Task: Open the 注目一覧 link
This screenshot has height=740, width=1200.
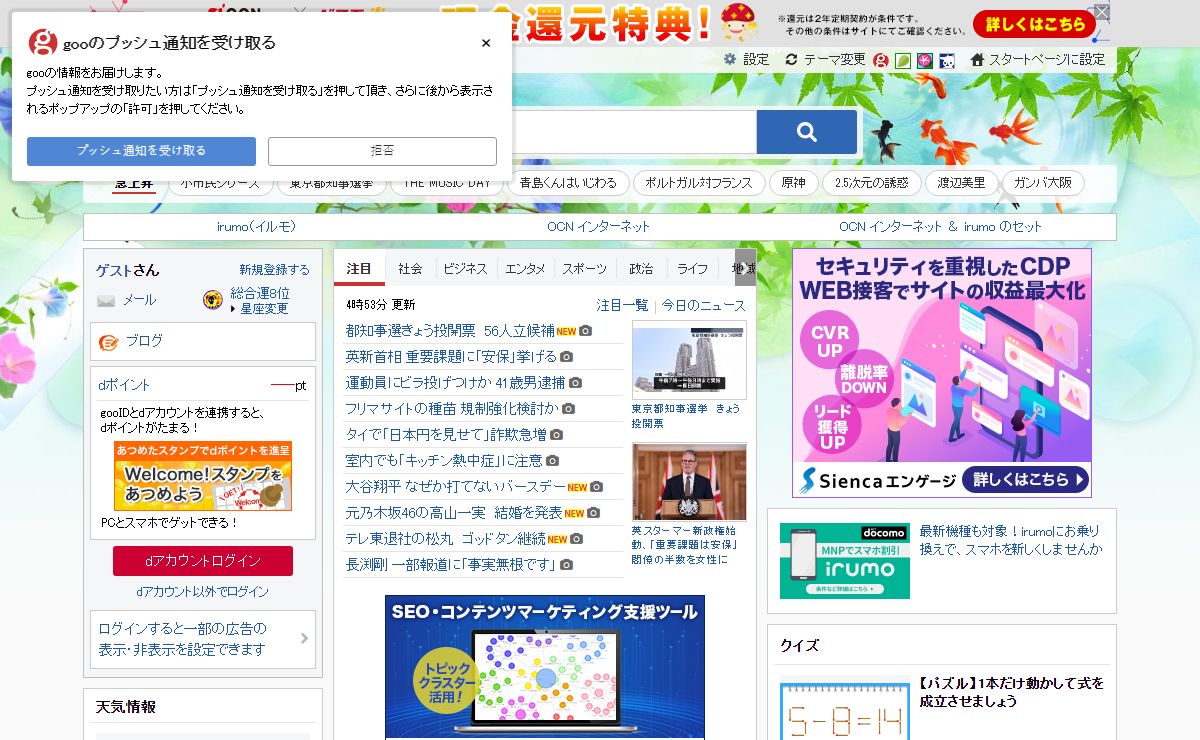Action: tap(622, 305)
